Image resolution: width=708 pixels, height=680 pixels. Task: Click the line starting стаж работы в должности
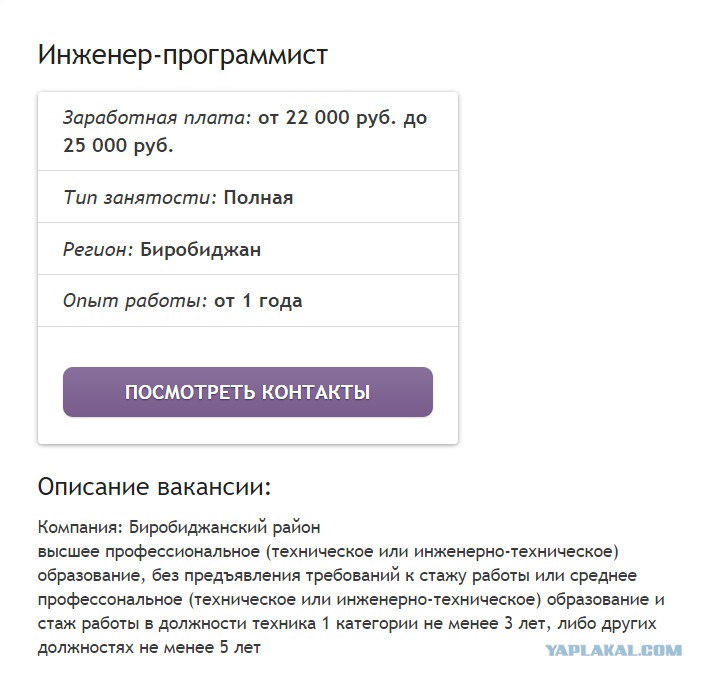(347, 623)
